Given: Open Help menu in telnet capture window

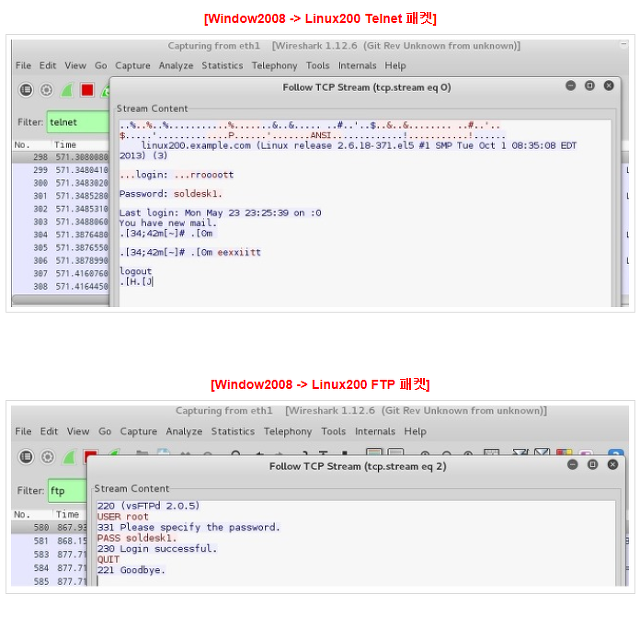Looking at the screenshot, I should coord(395,66).
